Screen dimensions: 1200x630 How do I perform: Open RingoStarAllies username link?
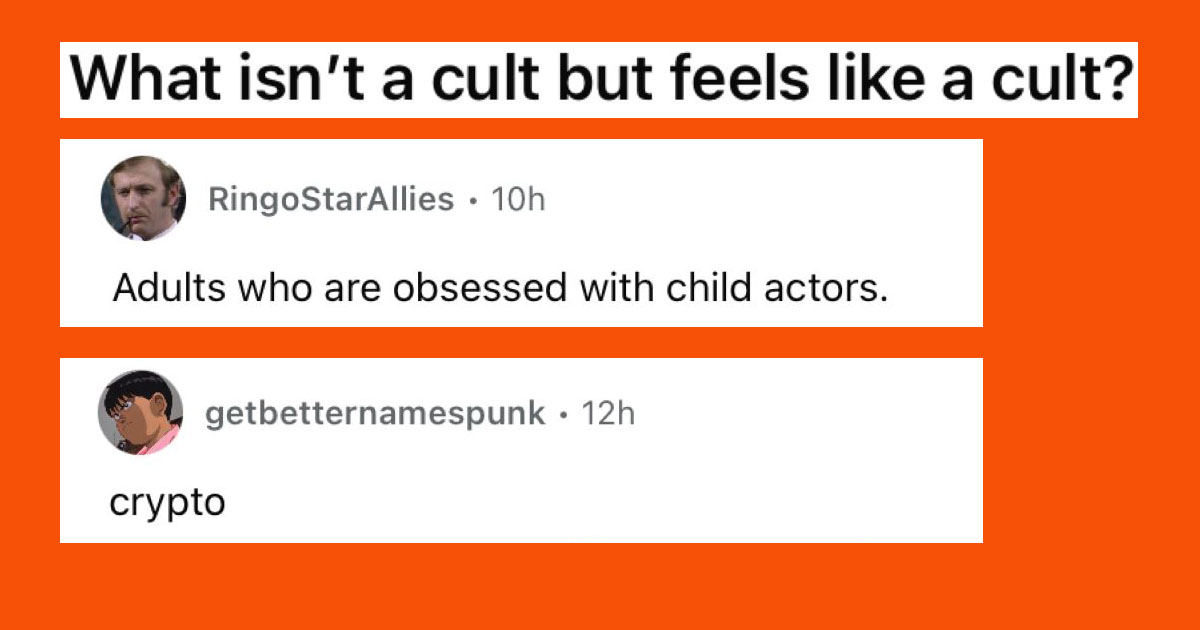pyautogui.click(x=330, y=199)
